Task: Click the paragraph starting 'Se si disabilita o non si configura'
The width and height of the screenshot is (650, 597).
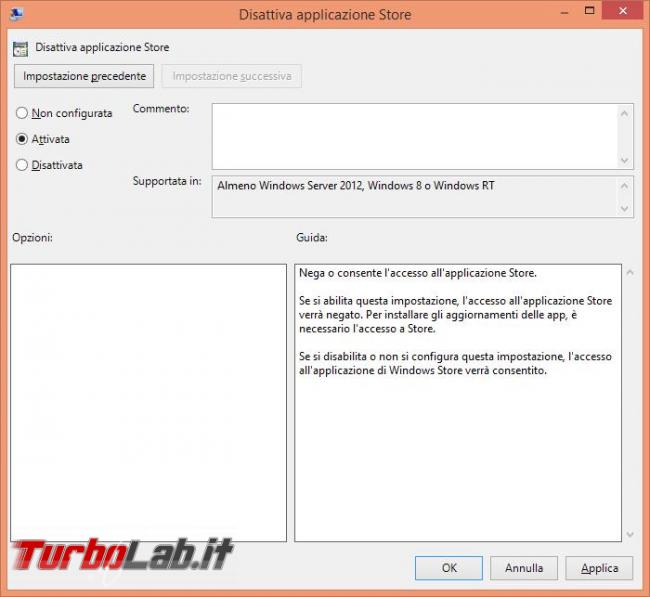Action: 455,363
